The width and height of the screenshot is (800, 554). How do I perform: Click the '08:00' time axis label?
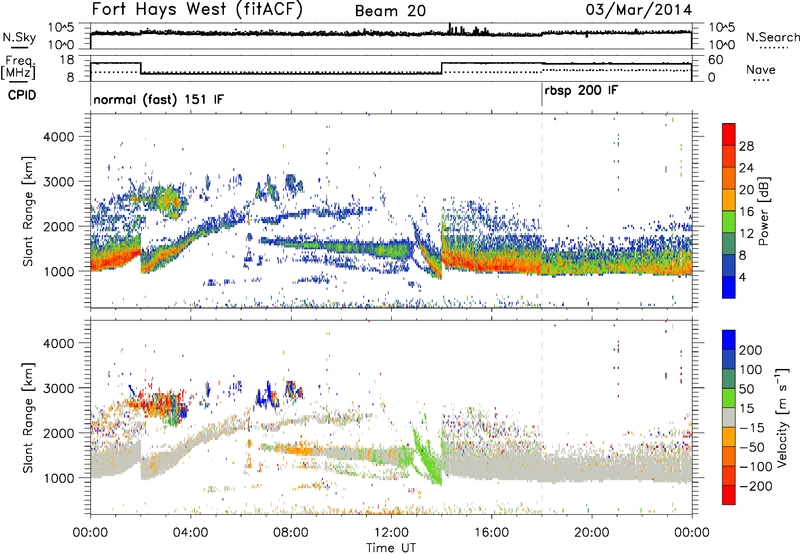pyautogui.click(x=291, y=533)
